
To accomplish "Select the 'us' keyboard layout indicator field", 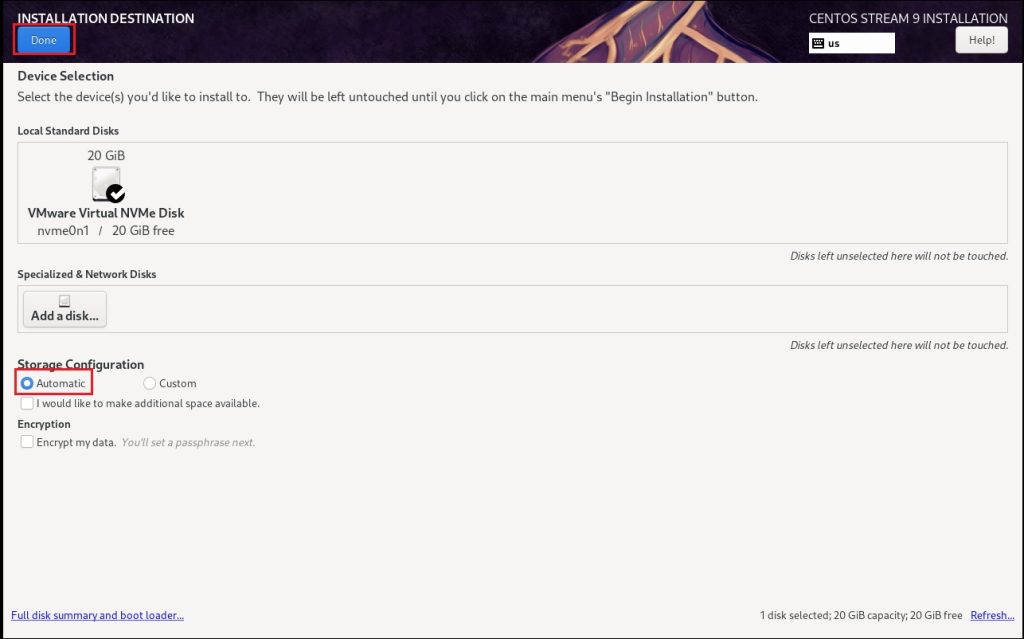I will click(858, 43).
